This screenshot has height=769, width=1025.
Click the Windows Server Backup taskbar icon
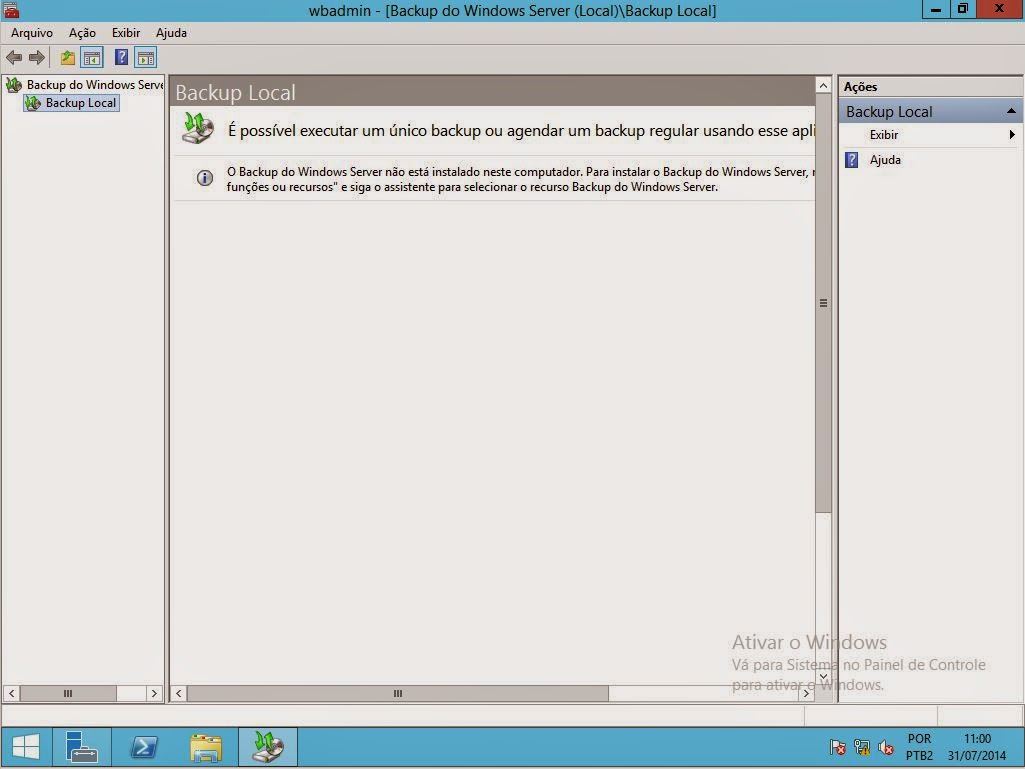268,747
